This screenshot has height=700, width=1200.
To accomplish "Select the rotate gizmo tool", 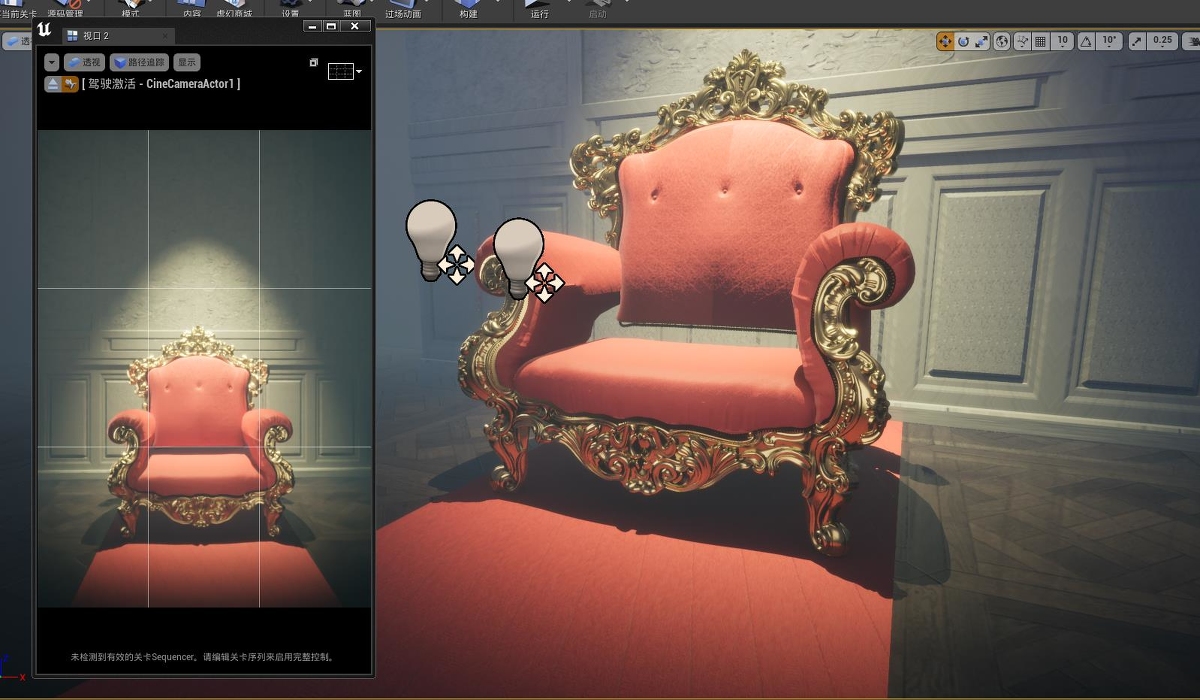I will coord(963,41).
